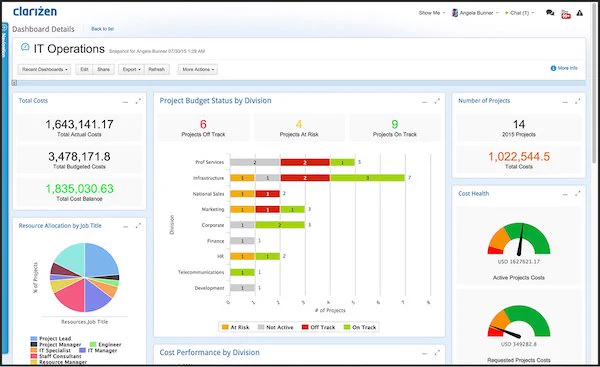The width and height of the screenshot is (600, 367).
Task: Click the Active Projects Costs gauge
Action: [x=518, y=239]
